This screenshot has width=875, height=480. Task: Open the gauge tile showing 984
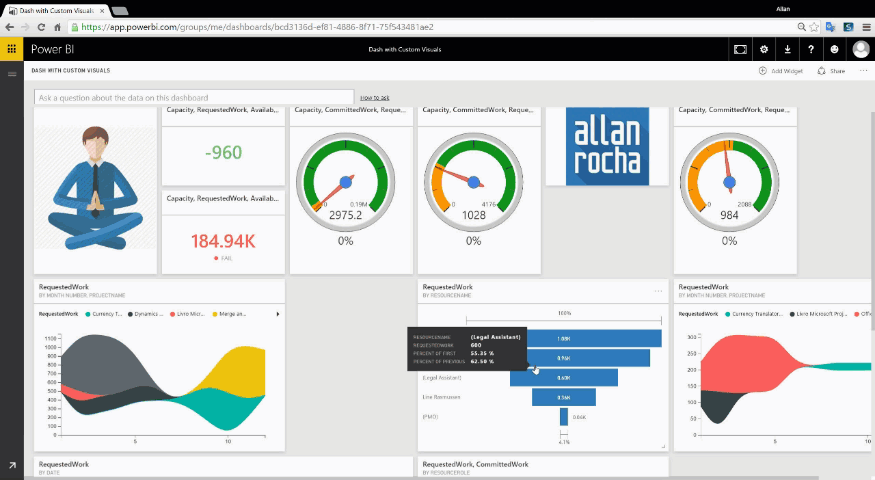coord(735,190)
